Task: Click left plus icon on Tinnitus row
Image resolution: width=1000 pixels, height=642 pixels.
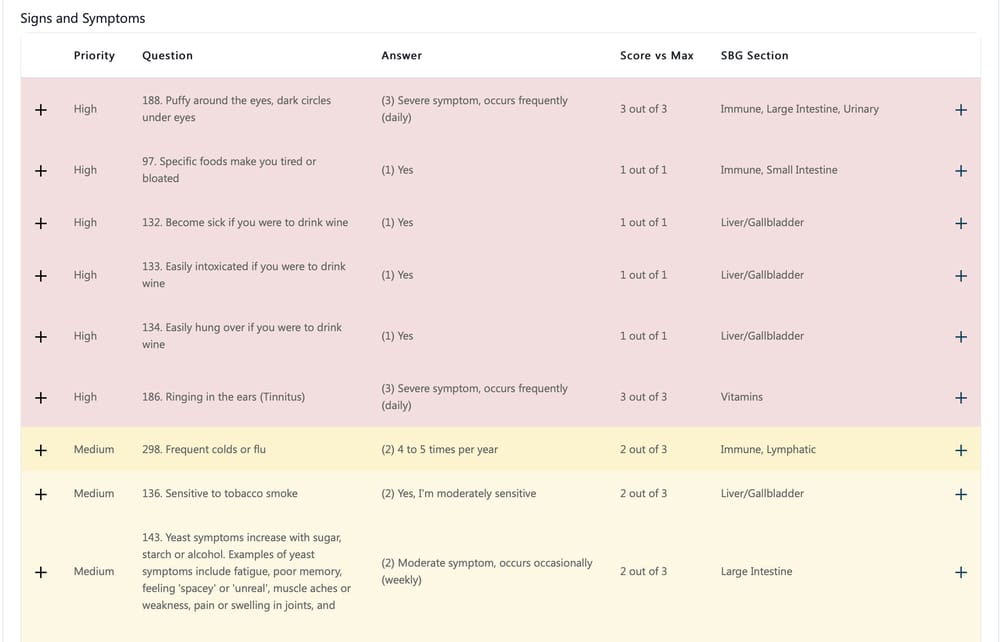Action: [41, 398]
